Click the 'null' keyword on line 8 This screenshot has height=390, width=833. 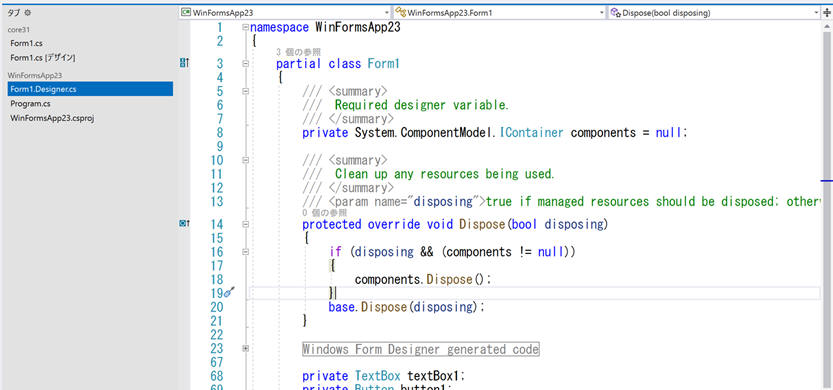pyautogui.click(x=668, y=133)
